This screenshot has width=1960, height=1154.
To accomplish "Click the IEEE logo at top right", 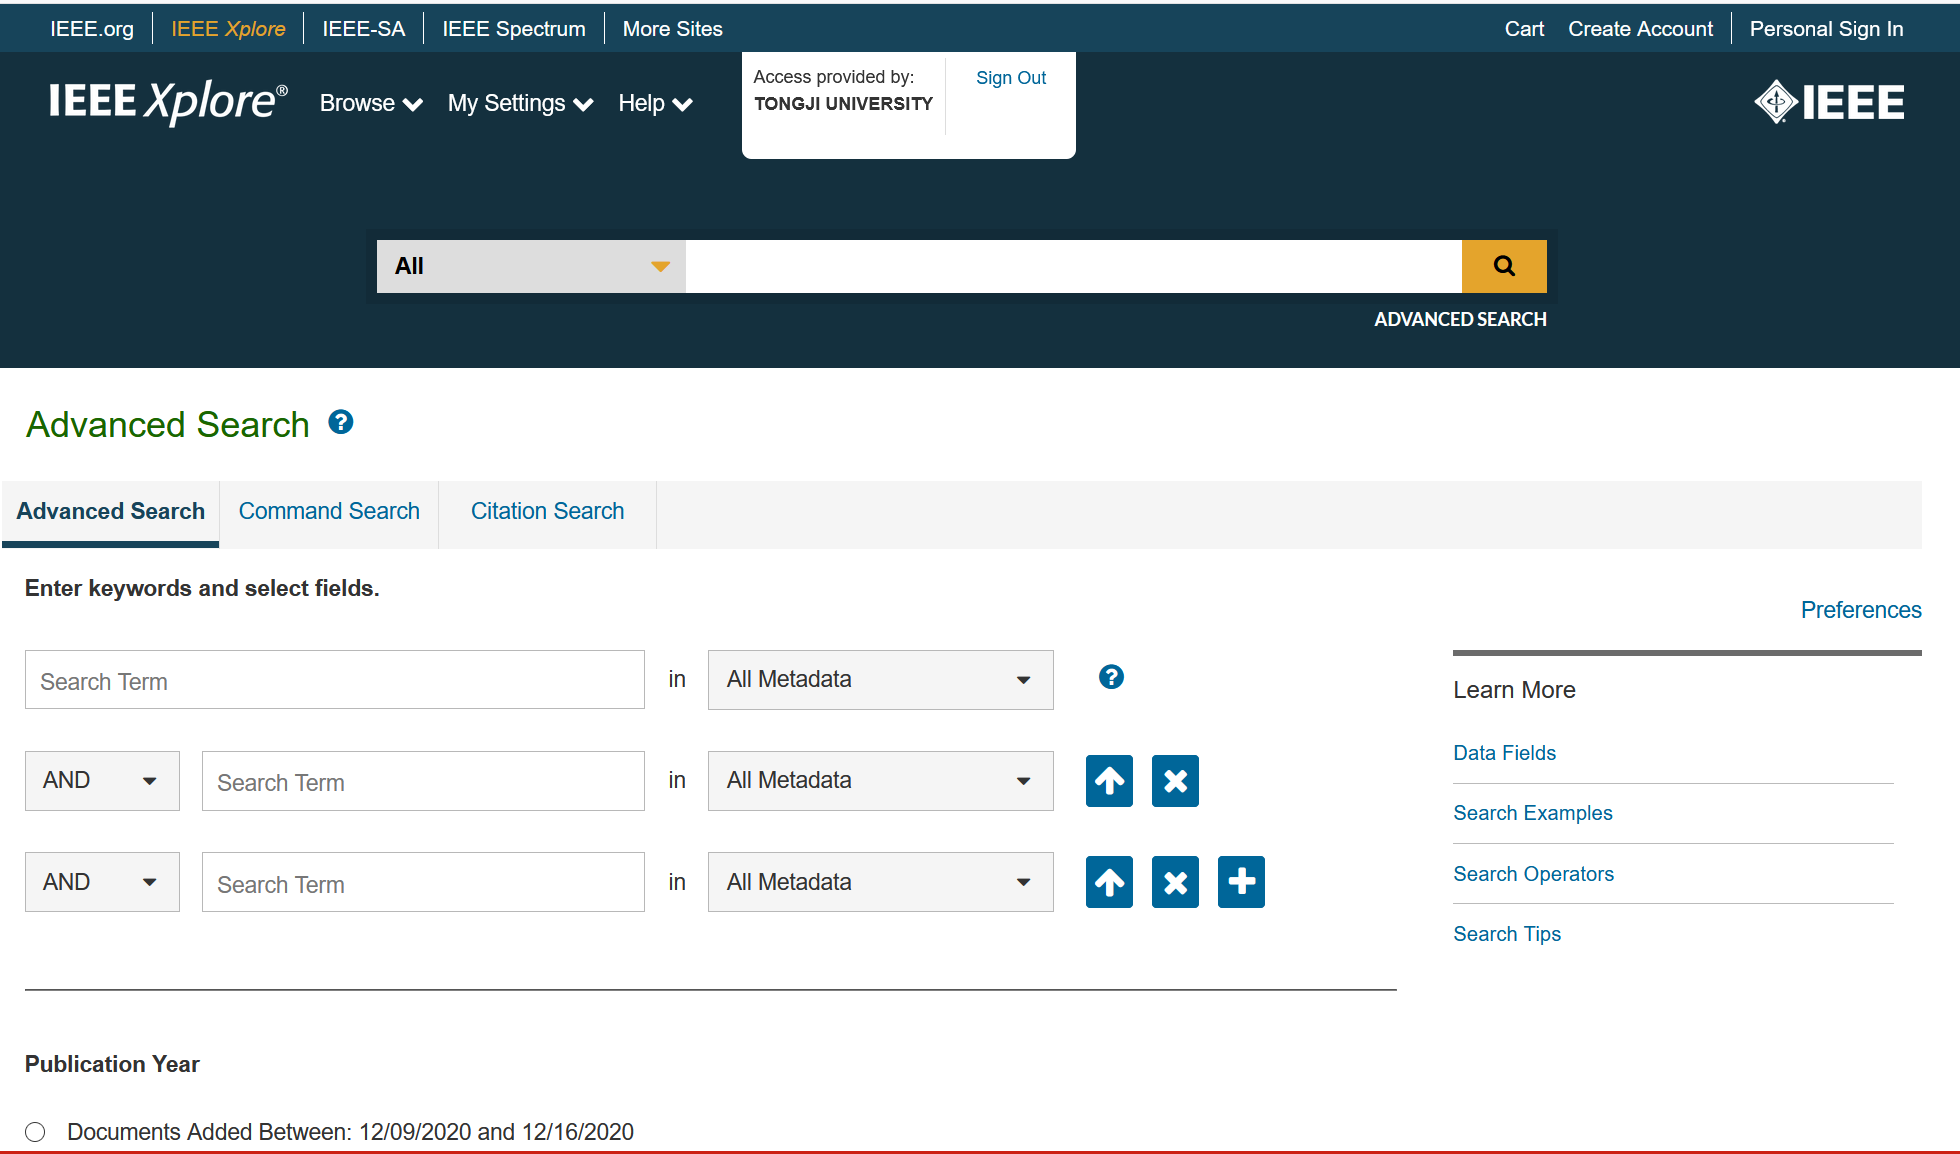I will (1829, 102).
